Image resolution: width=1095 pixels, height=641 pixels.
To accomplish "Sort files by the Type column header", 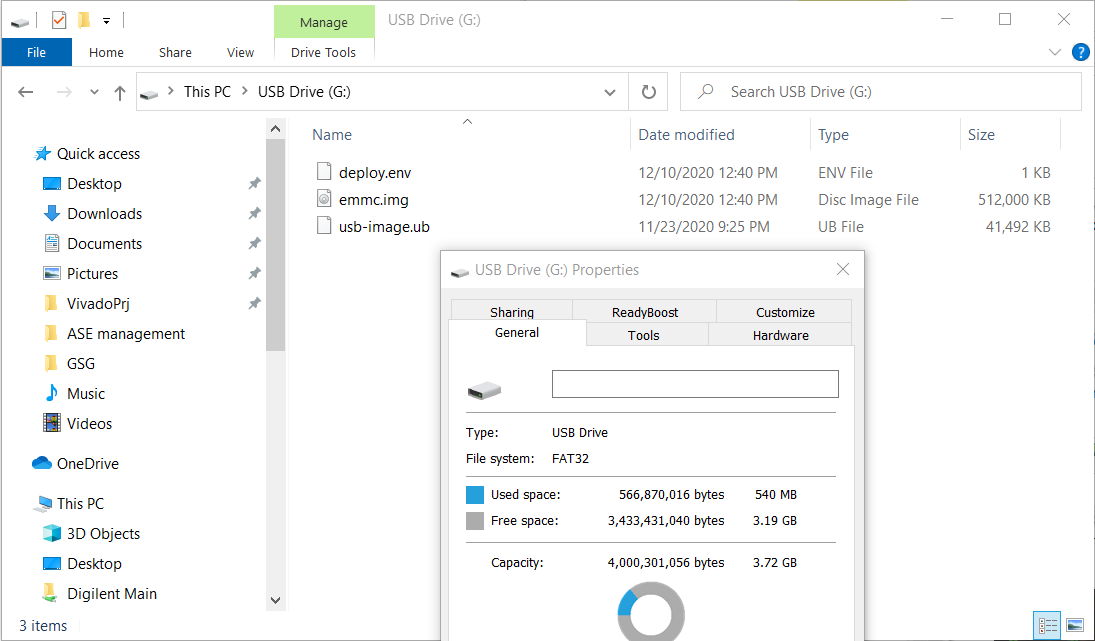I will tap(833, 135).
